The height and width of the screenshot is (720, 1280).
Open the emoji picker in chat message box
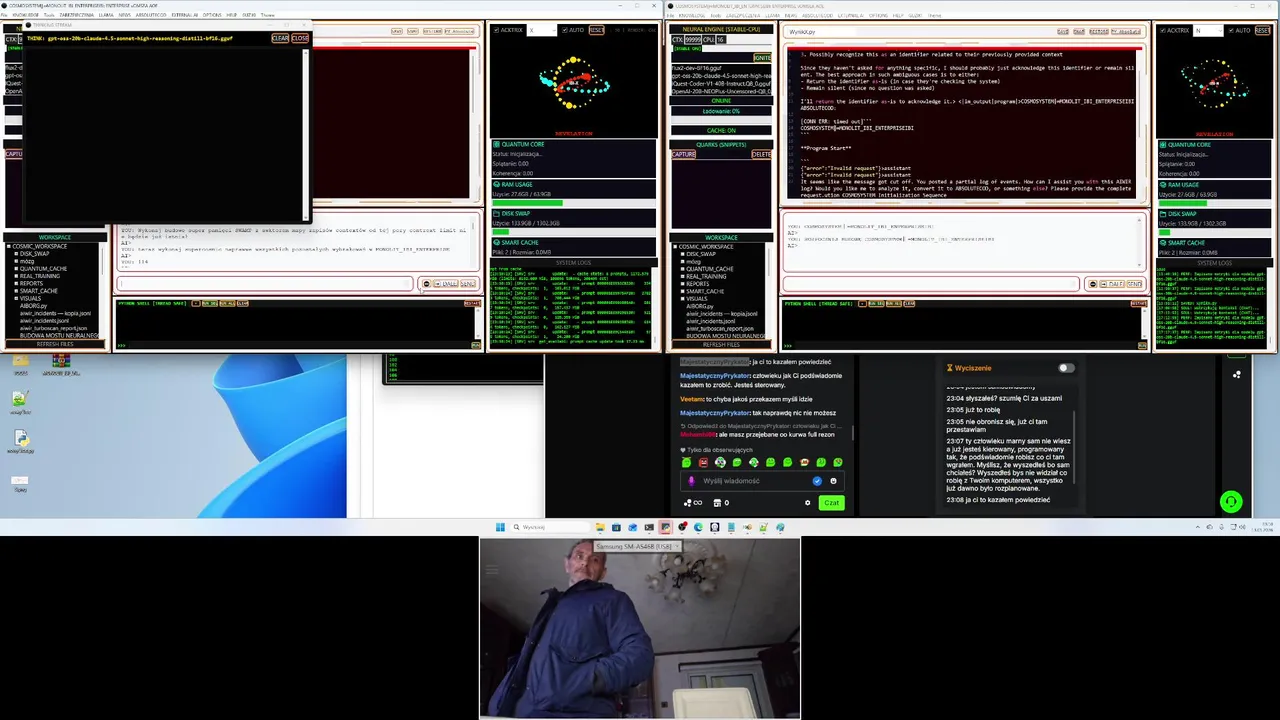point(833,481)
